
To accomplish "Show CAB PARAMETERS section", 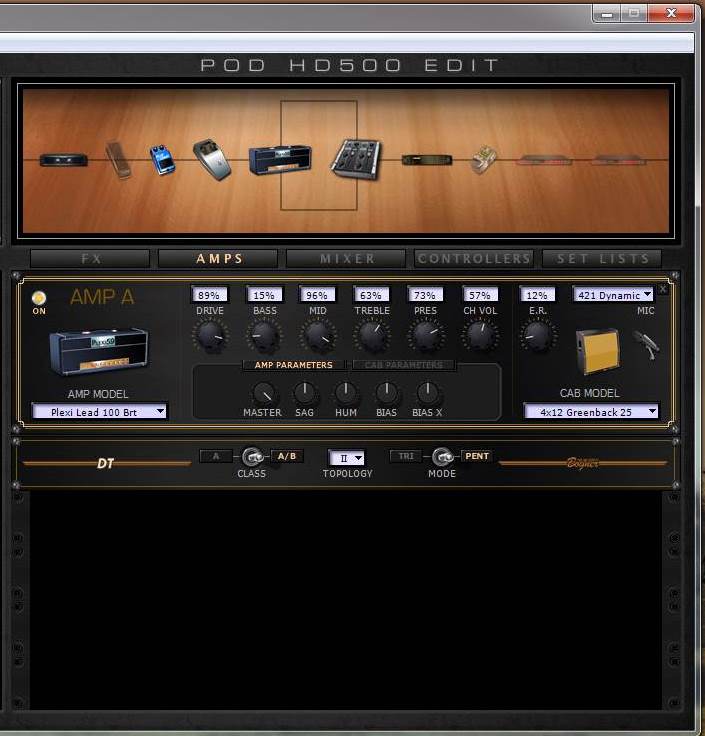I will [404, 365].
